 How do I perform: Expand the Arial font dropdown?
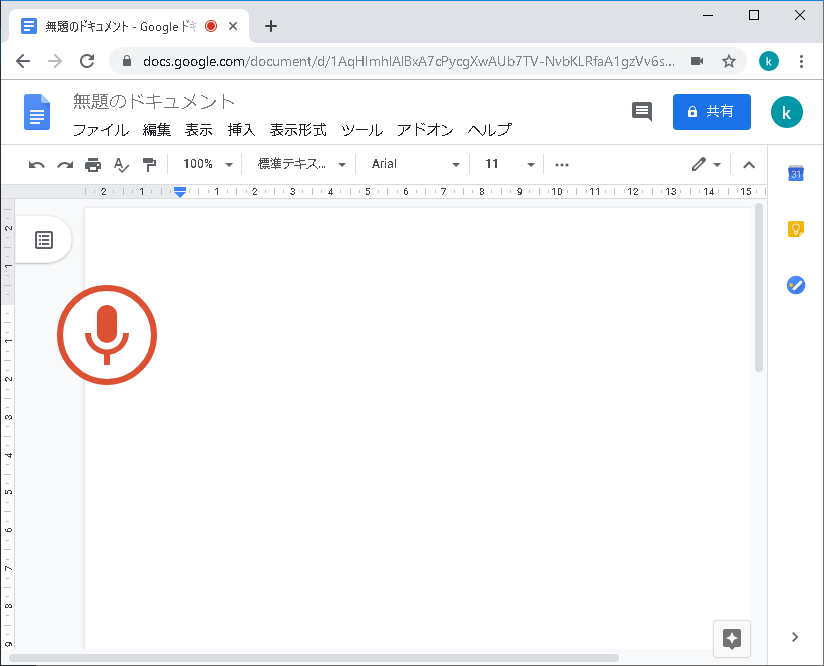415,164
